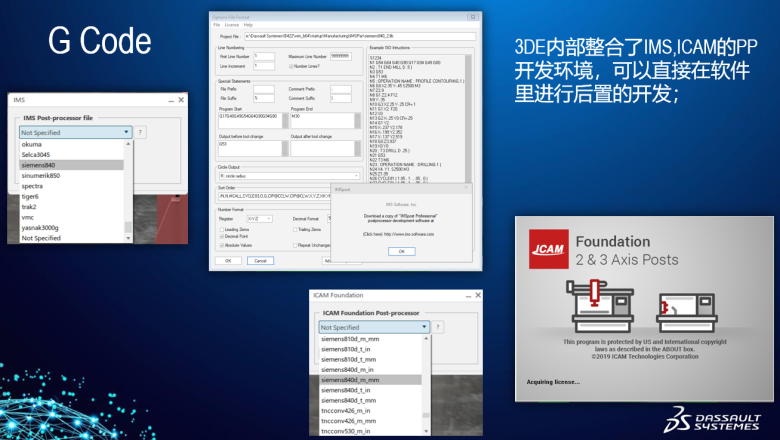
Task: Edit the Maximum Line Number field
Action: coord(341,57)
